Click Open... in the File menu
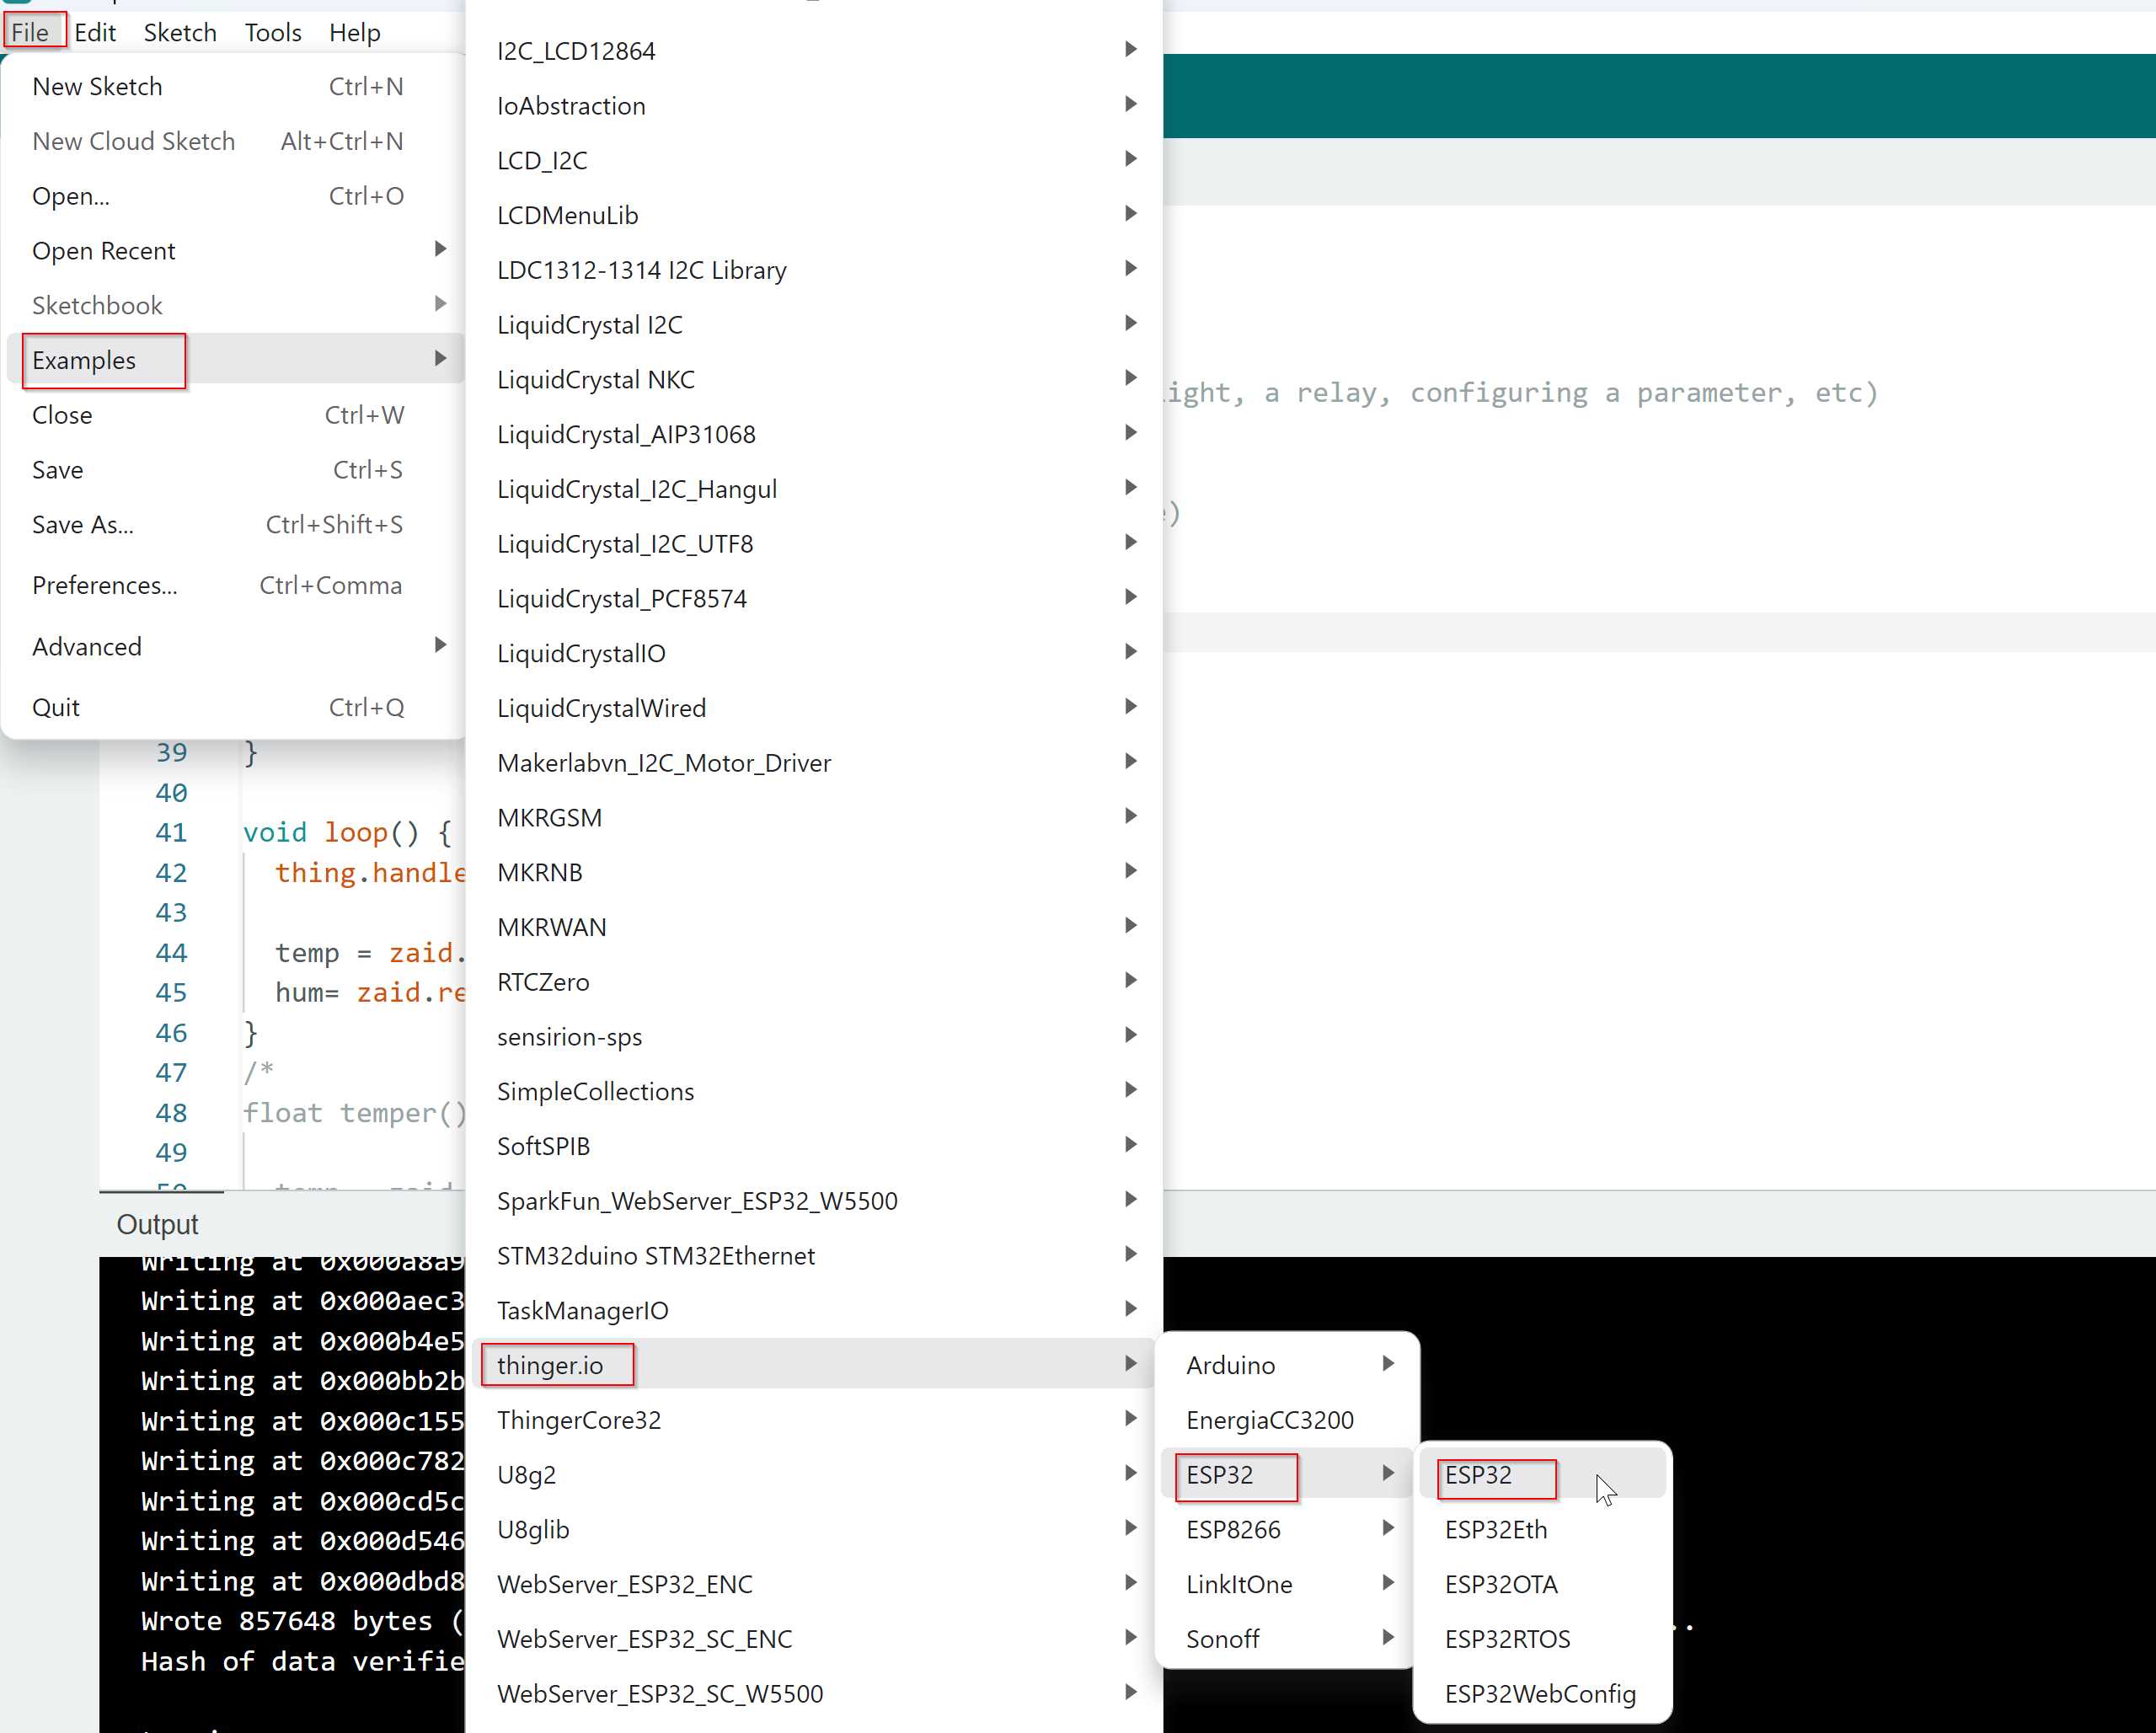This screenshot has height=1733, width=2156. tap(235, 196)
